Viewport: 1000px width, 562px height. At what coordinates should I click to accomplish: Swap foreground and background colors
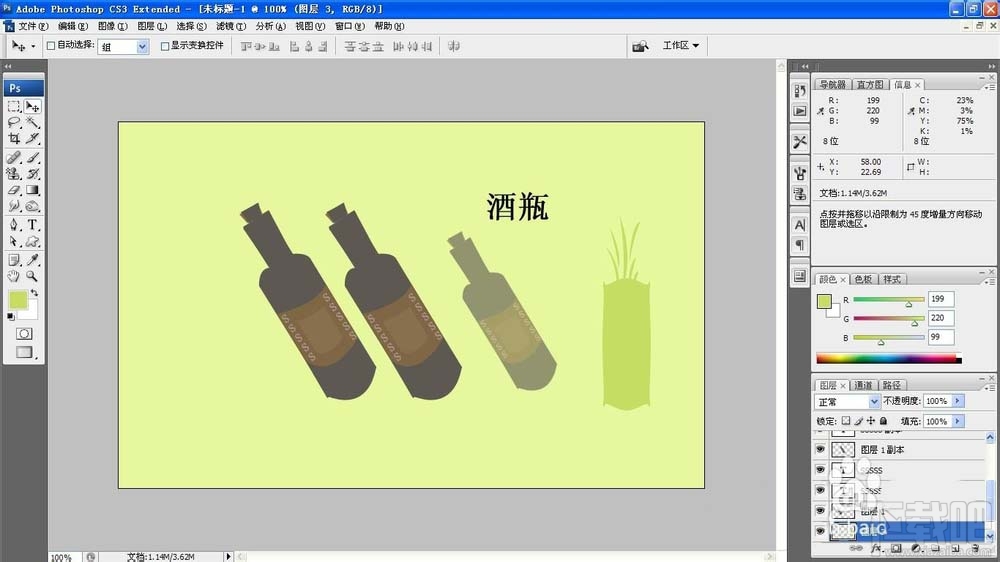click(x=34, y=293)
